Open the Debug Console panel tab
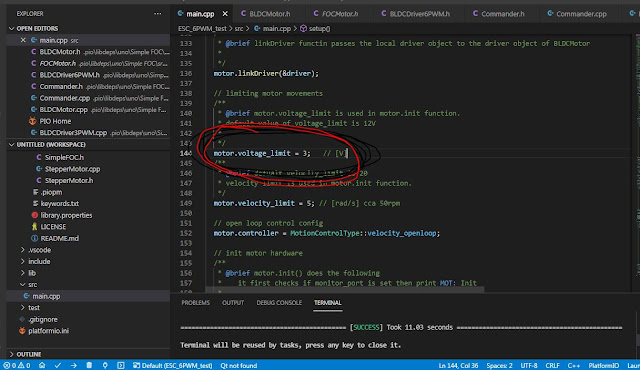This screenshot has height=370, width=640. 279,303
